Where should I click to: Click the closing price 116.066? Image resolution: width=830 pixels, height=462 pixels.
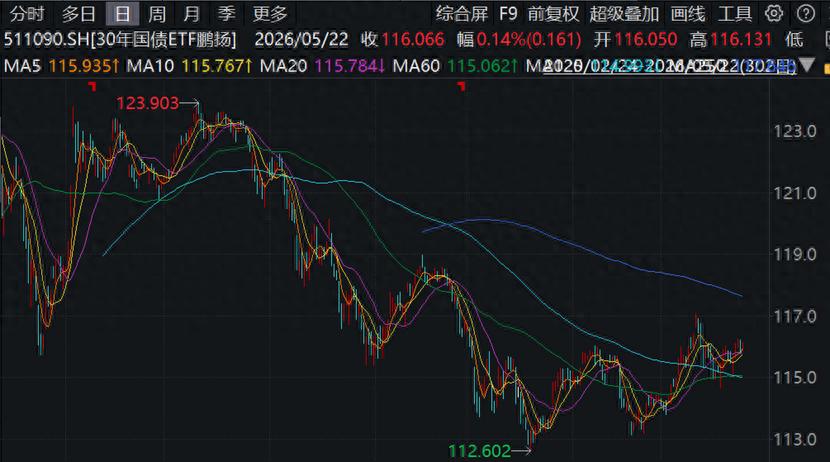(413, 40)
